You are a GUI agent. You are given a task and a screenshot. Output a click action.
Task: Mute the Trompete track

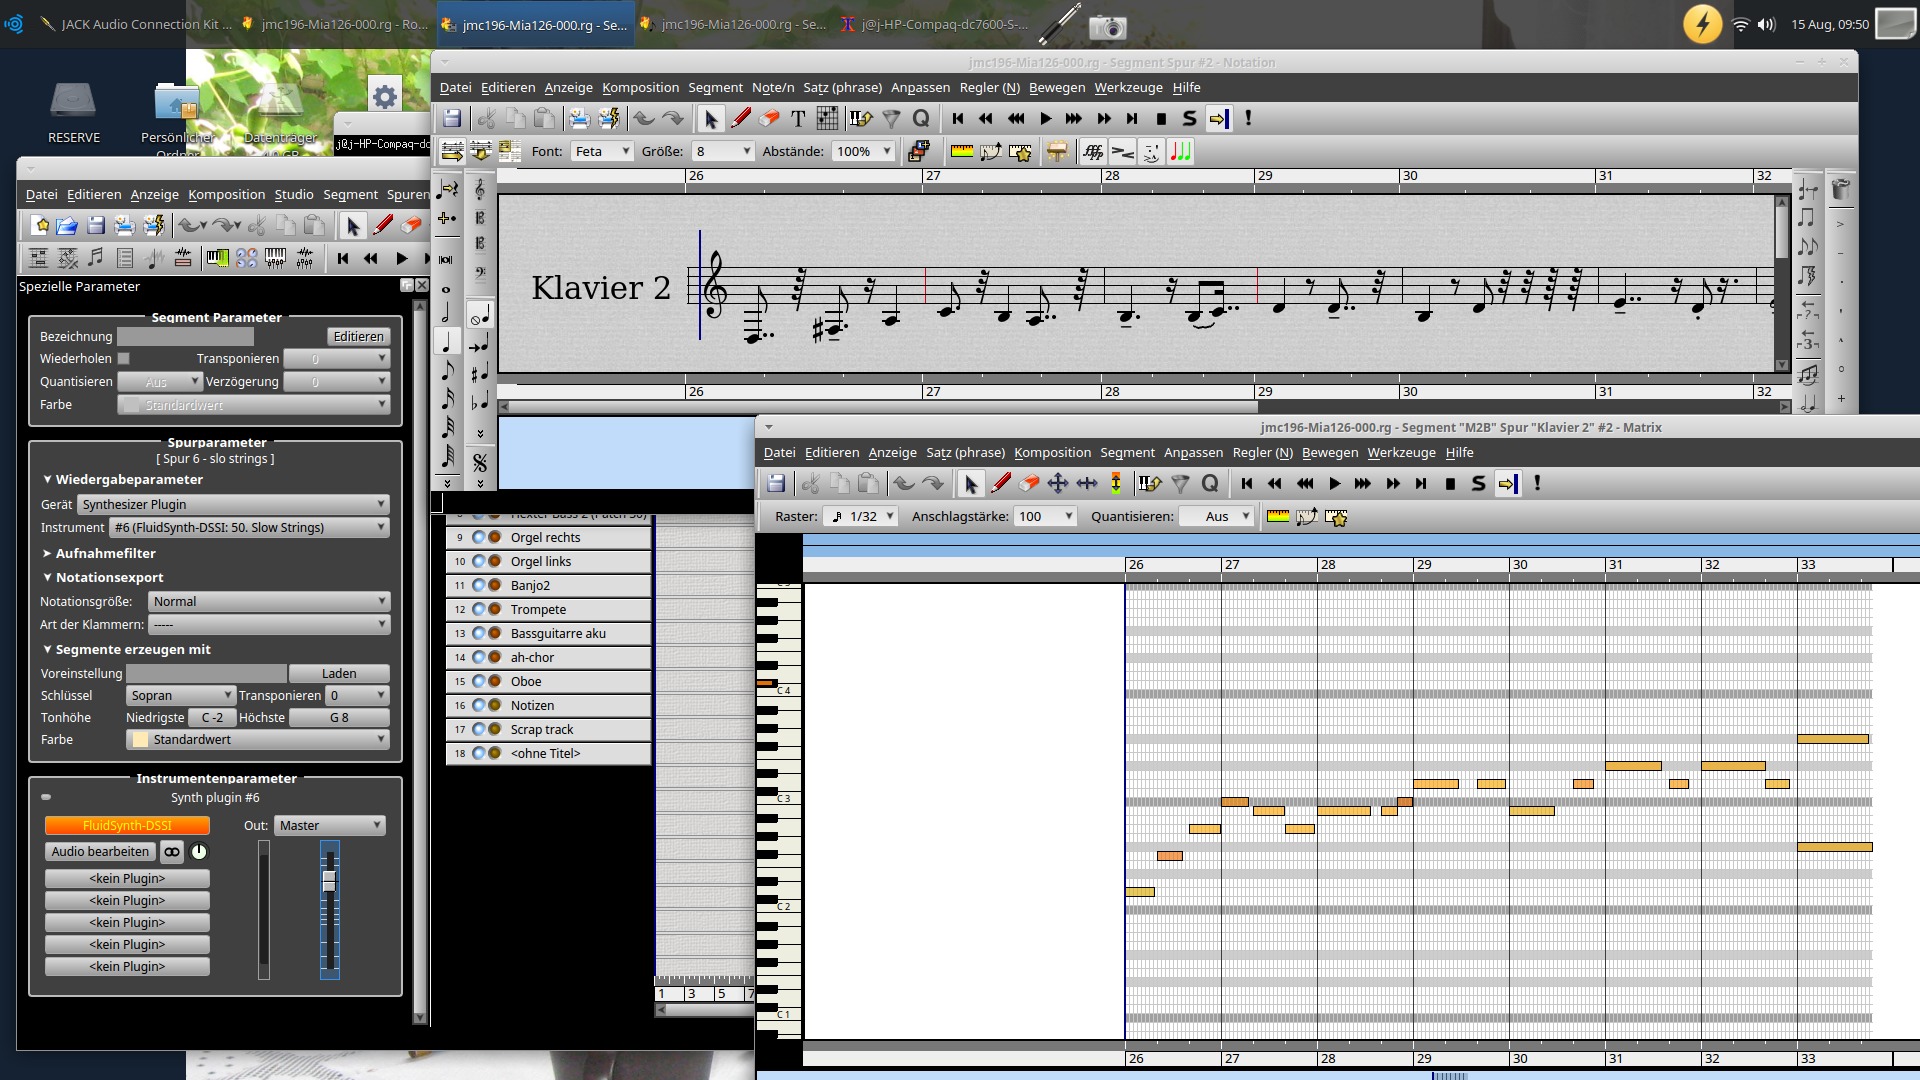tap(479, 609)
